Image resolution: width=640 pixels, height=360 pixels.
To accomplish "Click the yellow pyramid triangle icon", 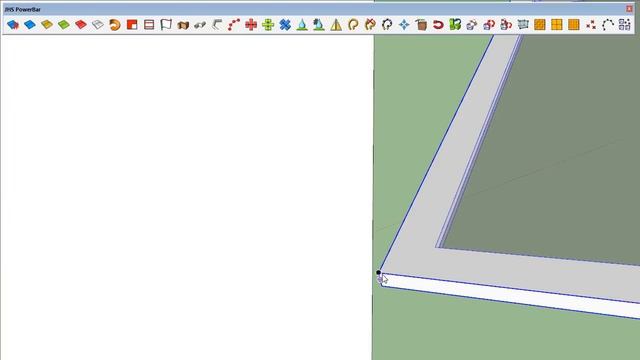I will click(336, 25).
